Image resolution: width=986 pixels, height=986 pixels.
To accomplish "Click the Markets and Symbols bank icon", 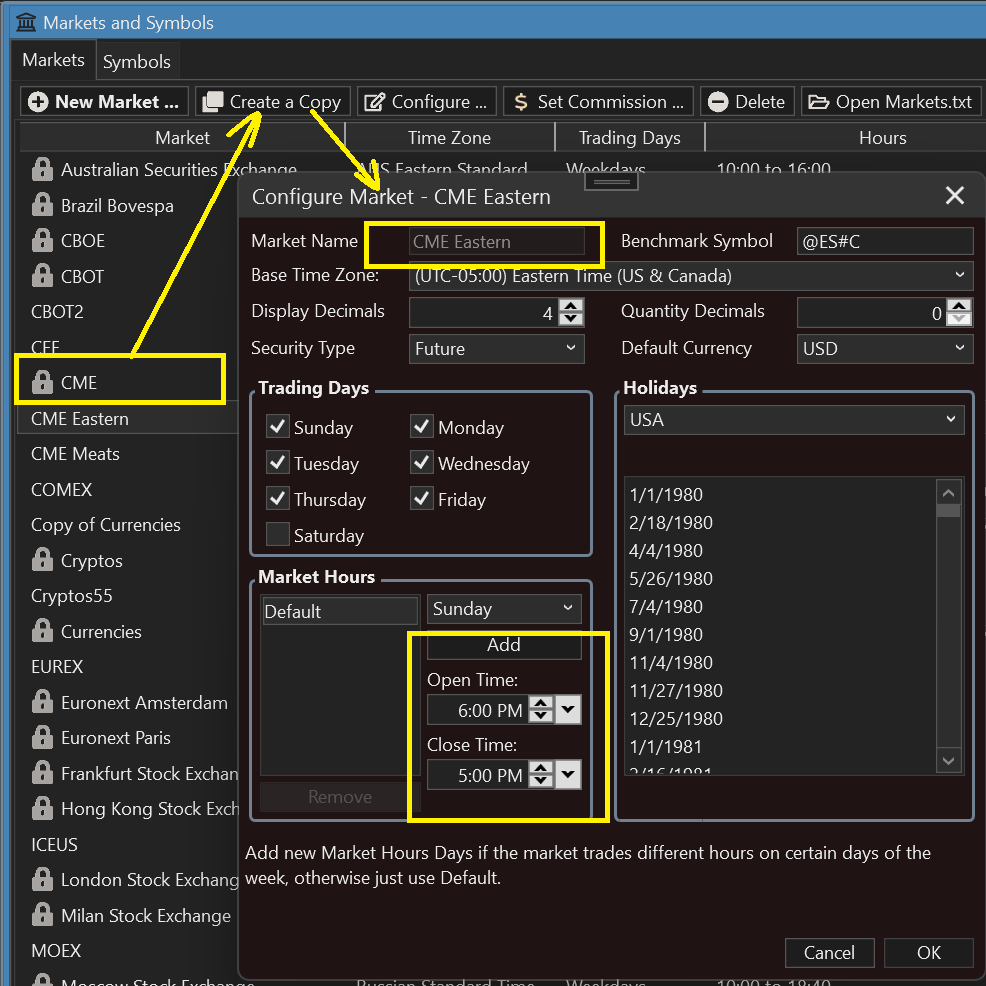I will pos(26,23).
